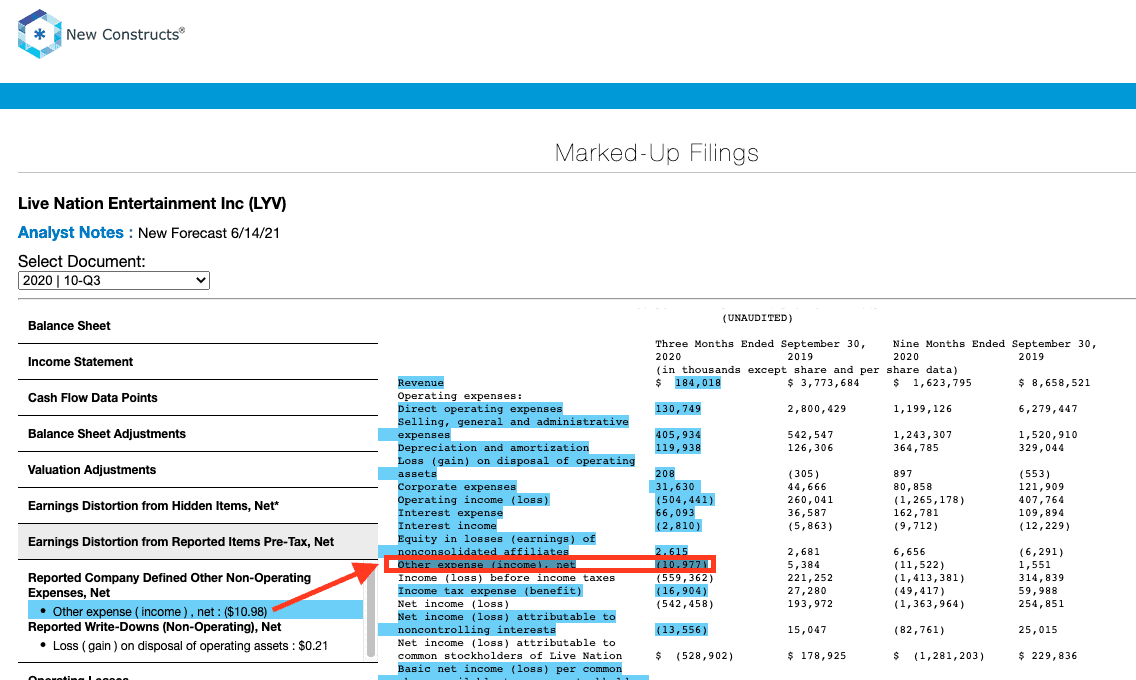Click the highlighted Interest expense label
Image resolution: width=1136 pixels, height=680 pixels.
[x=450, y=513]
